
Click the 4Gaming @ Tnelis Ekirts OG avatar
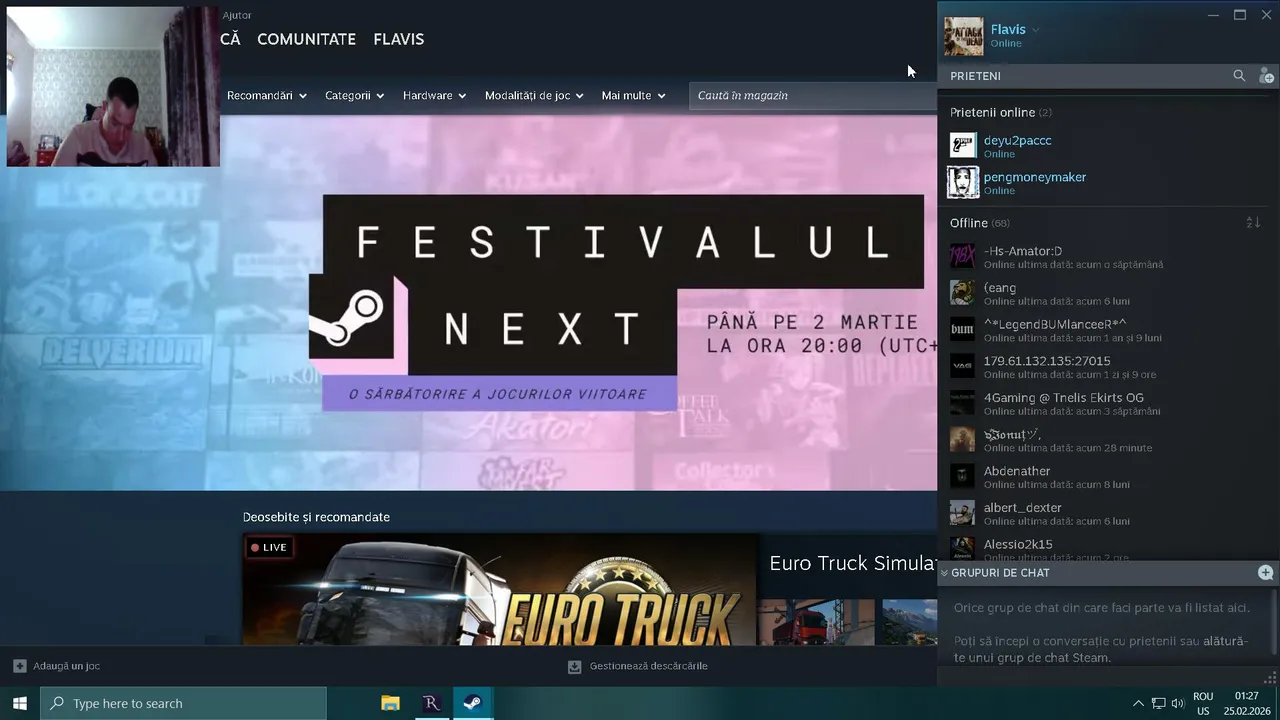(962, 403)
